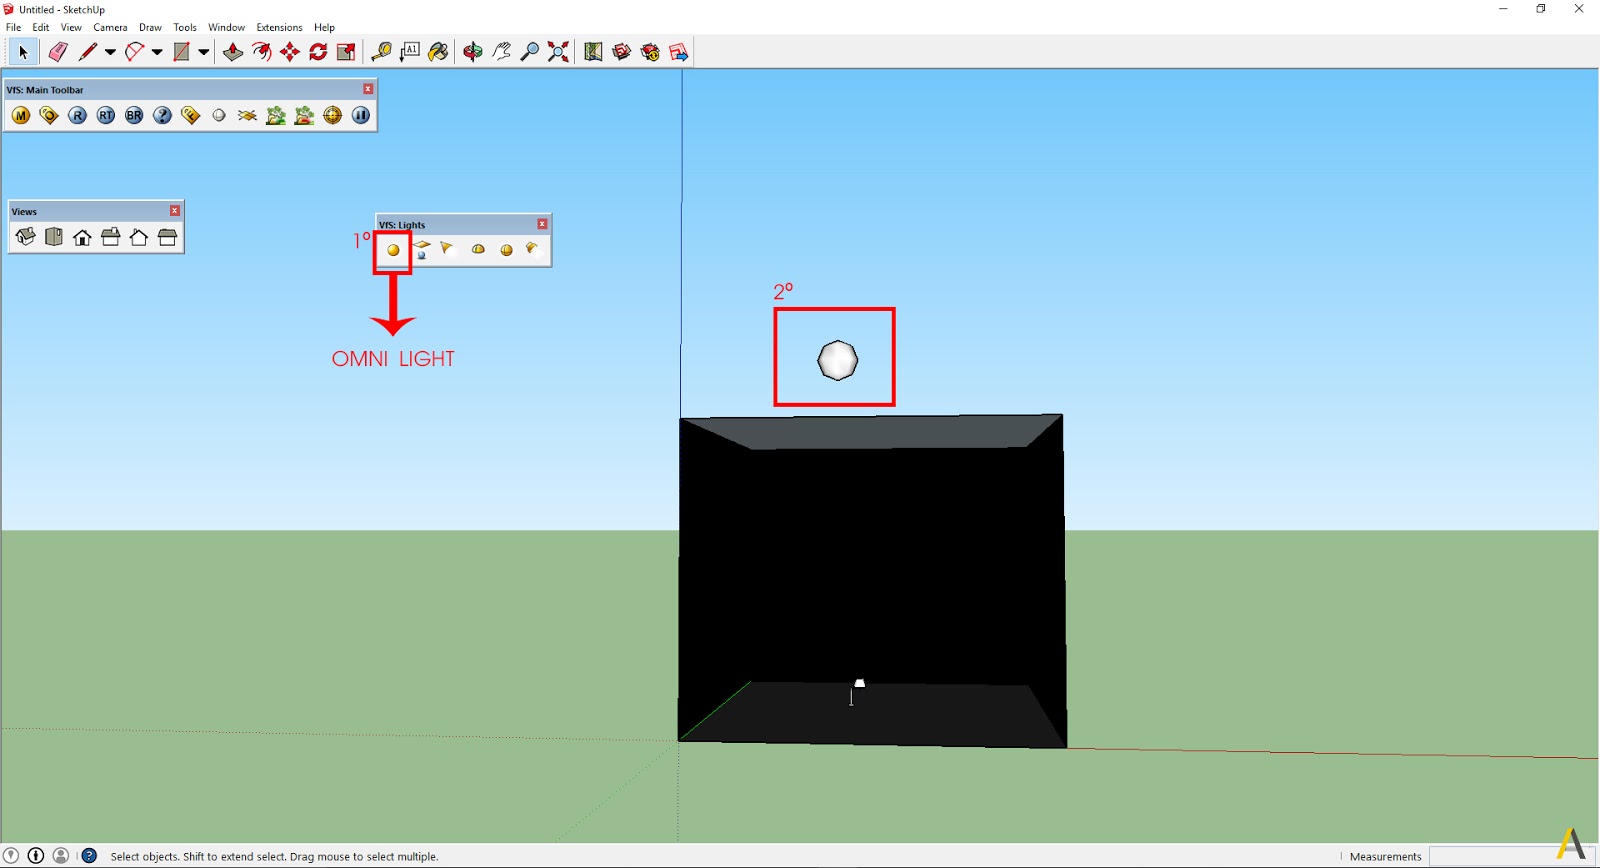Open the Add Location map tool
This screenshot has width=1600, height=868.
point(593,52)
